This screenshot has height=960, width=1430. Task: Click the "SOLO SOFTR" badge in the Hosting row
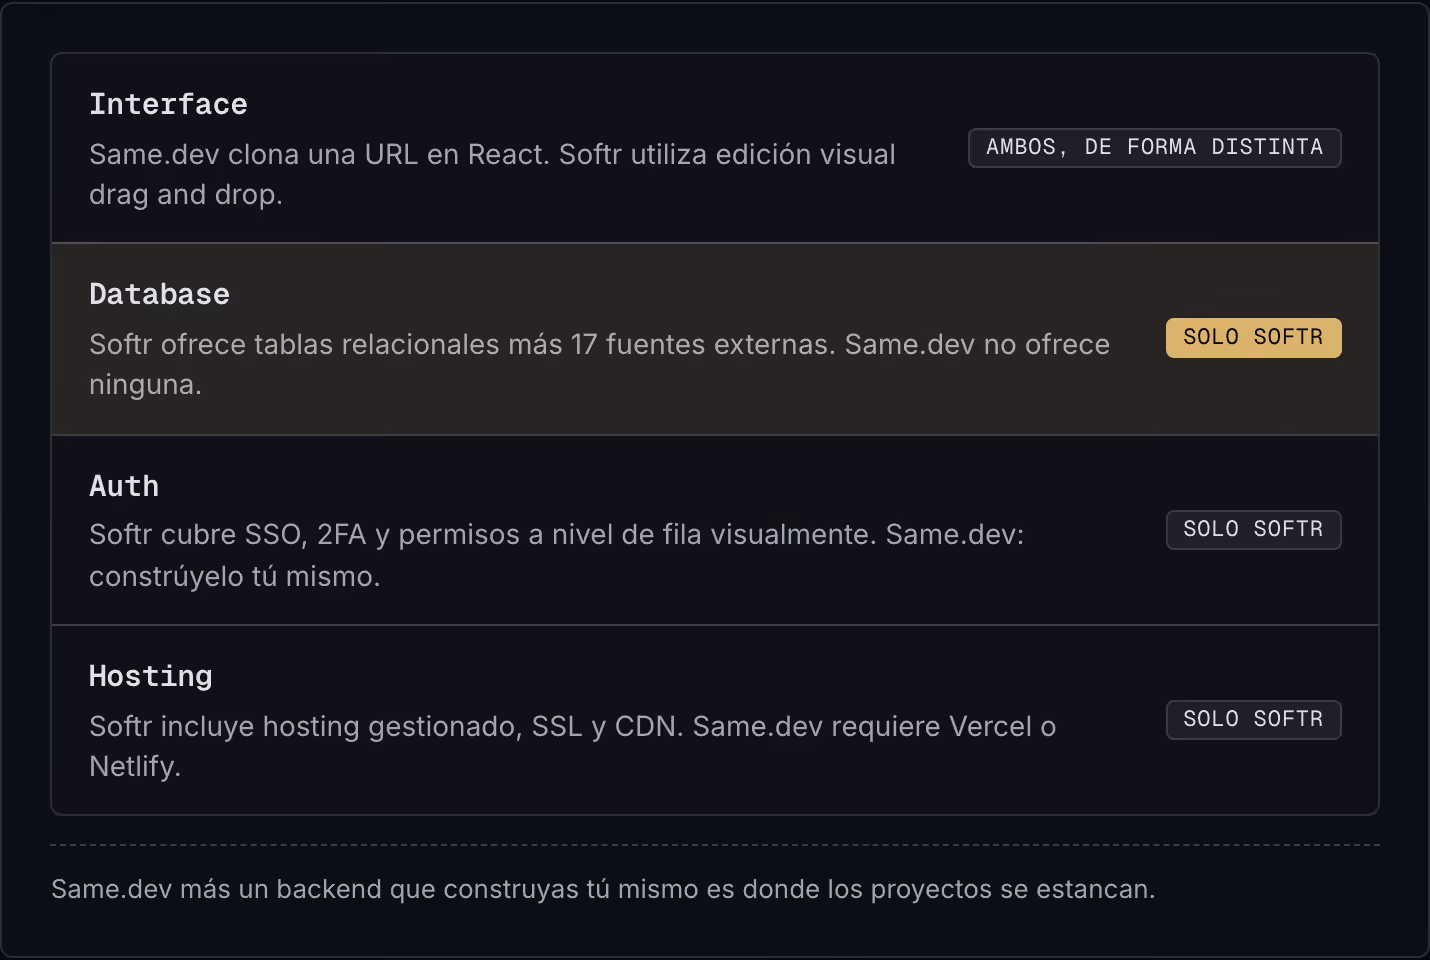point(1253,720)
